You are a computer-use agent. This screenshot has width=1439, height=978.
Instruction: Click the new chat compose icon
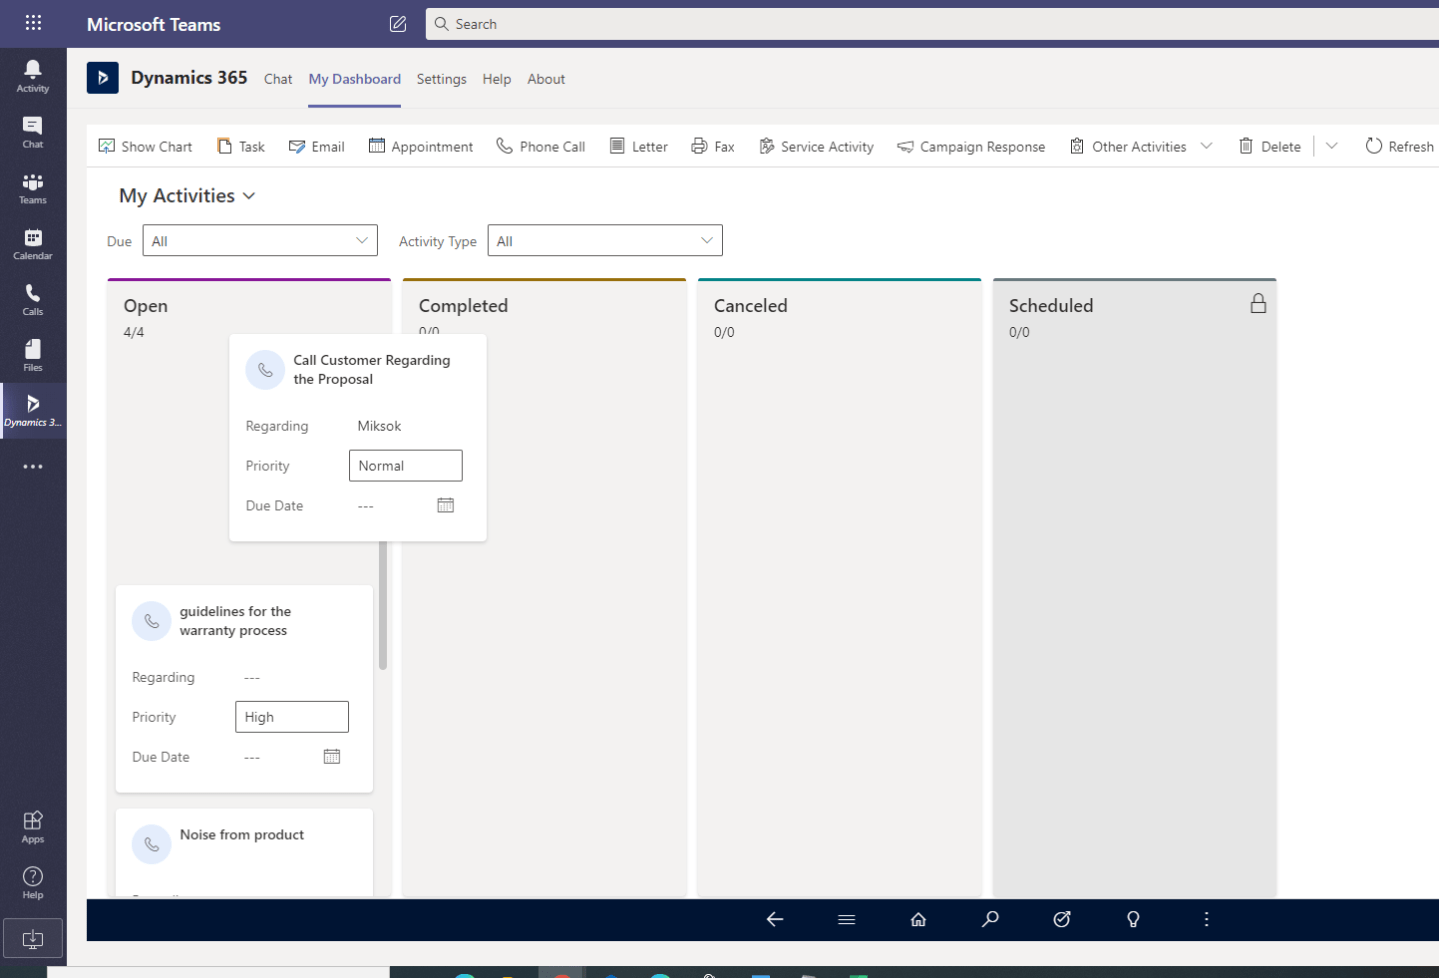point(397,24)
